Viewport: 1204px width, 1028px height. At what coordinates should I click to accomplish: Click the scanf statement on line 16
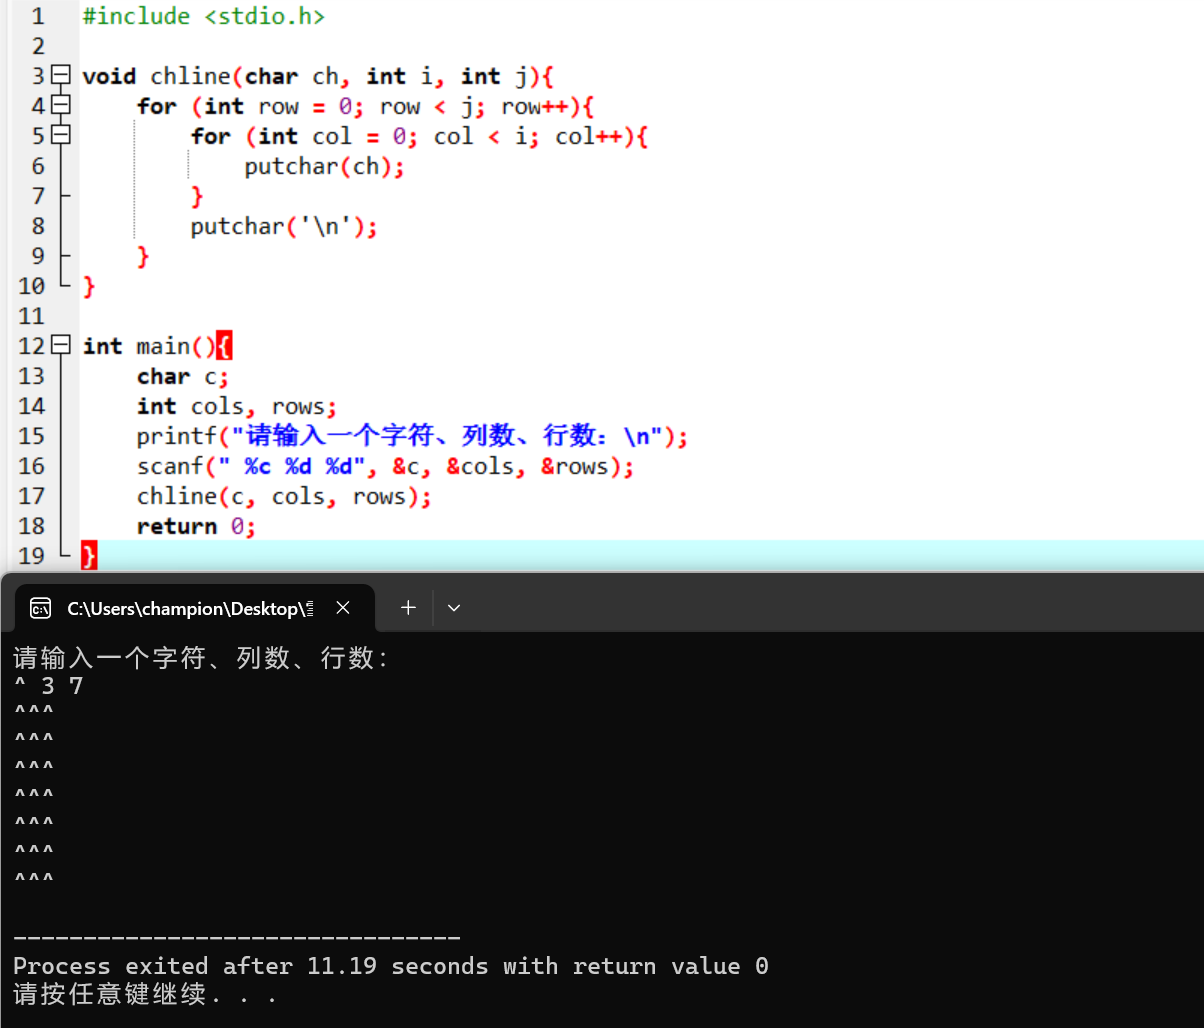(x=386, y=466)
